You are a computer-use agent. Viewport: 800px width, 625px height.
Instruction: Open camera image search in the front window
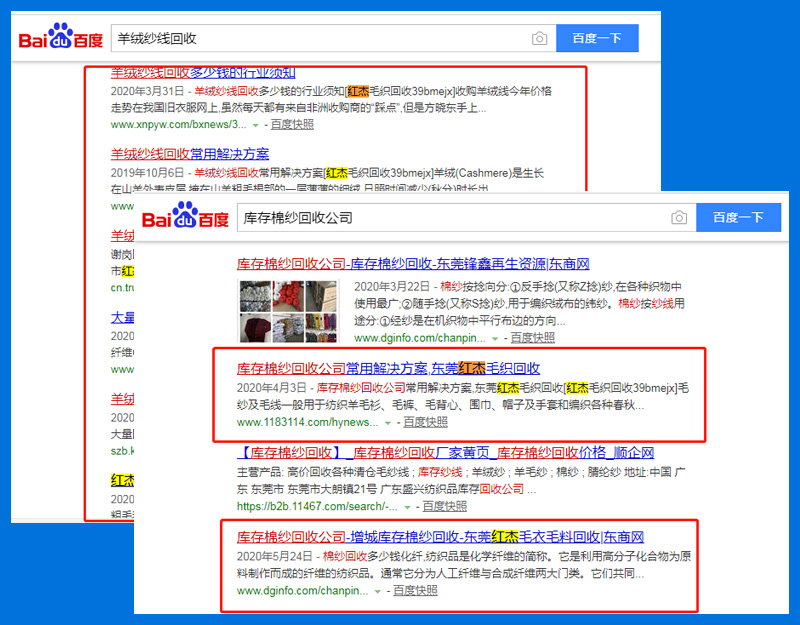coord(679,218)
